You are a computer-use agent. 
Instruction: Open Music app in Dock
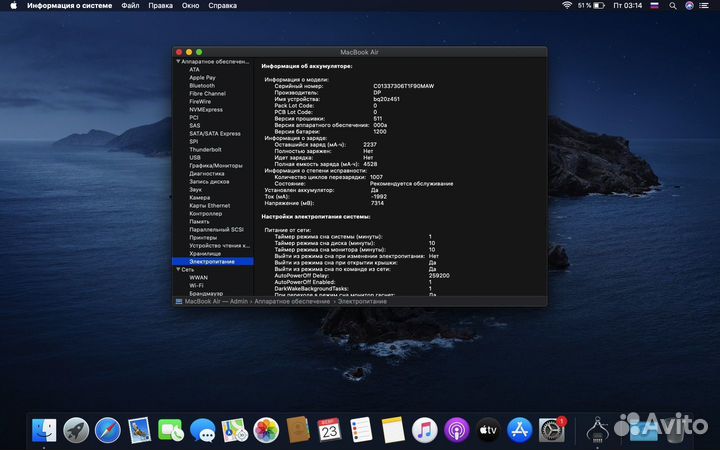point(425,430)
